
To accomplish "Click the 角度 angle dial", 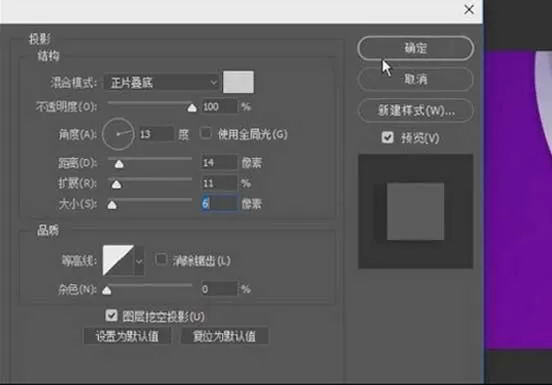I will [x=118, y=134].
